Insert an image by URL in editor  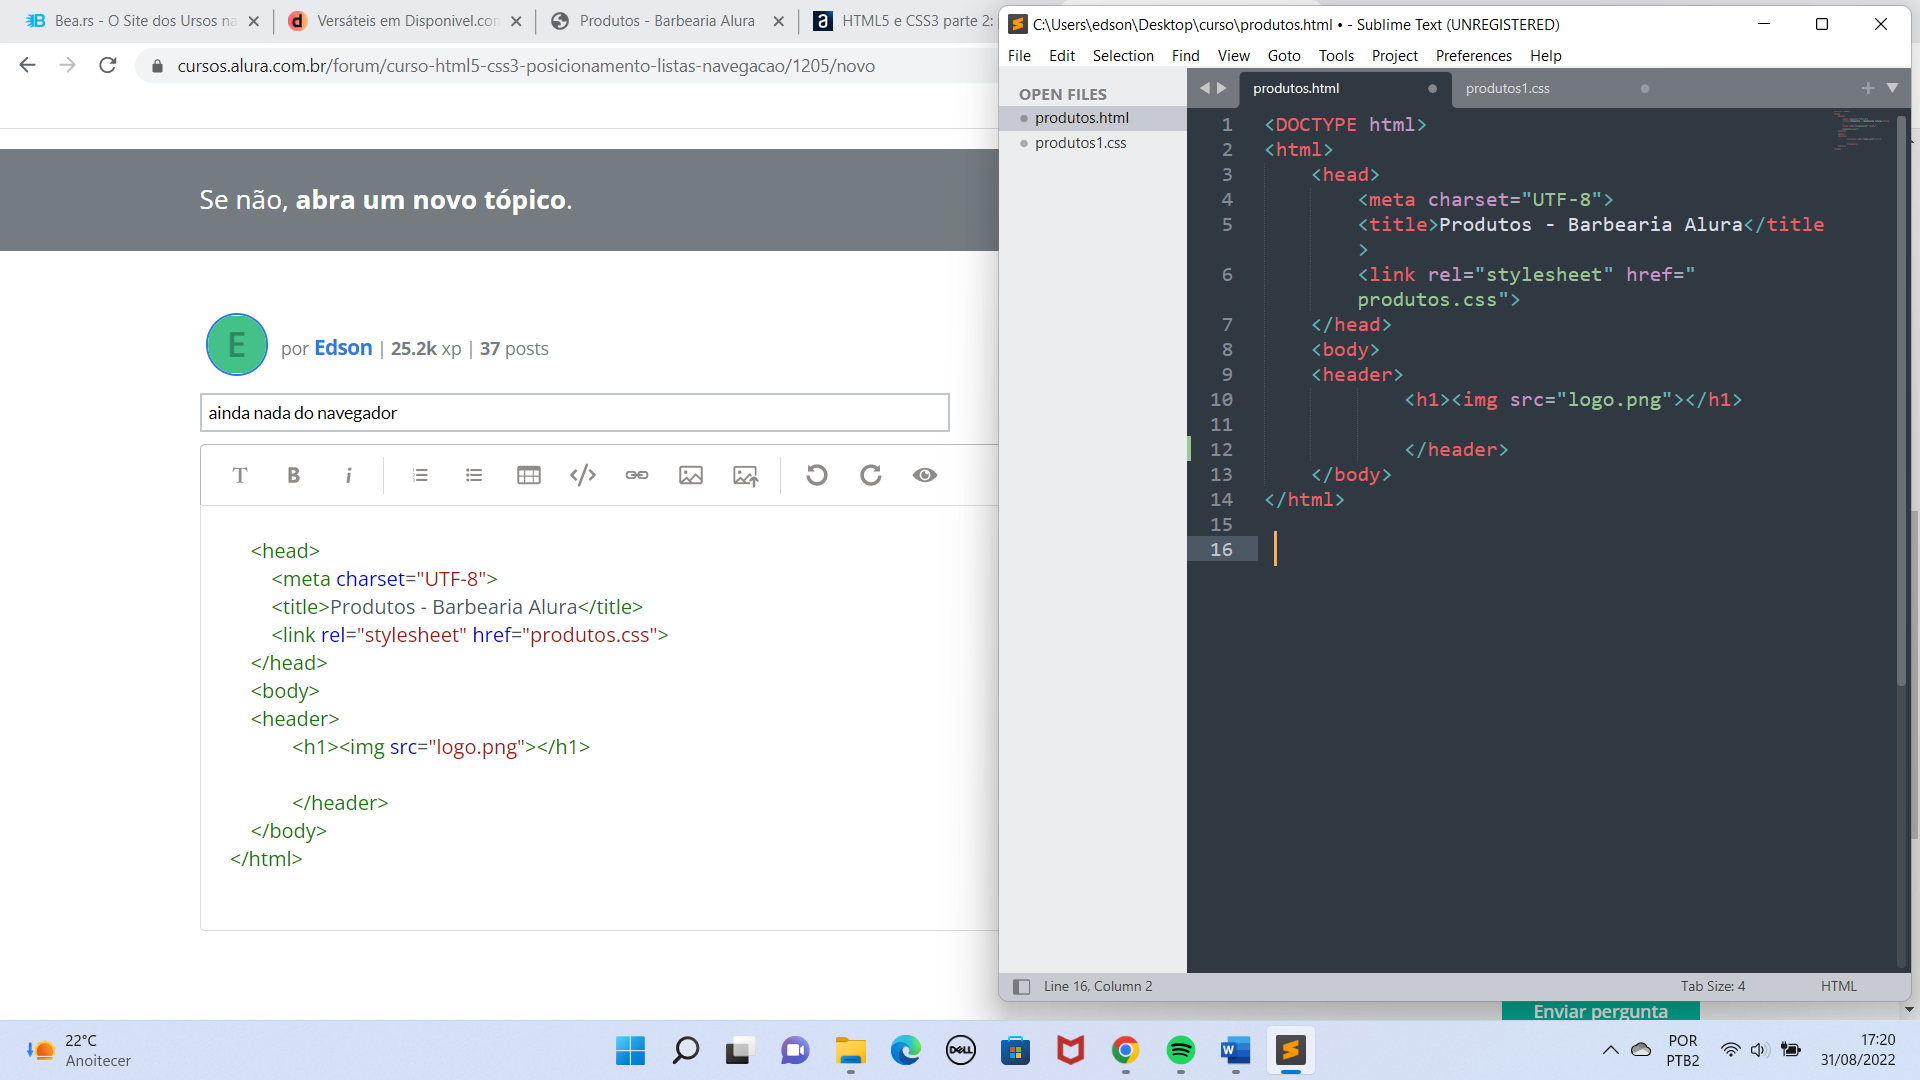pyautogui.click(x=691, y=475)
